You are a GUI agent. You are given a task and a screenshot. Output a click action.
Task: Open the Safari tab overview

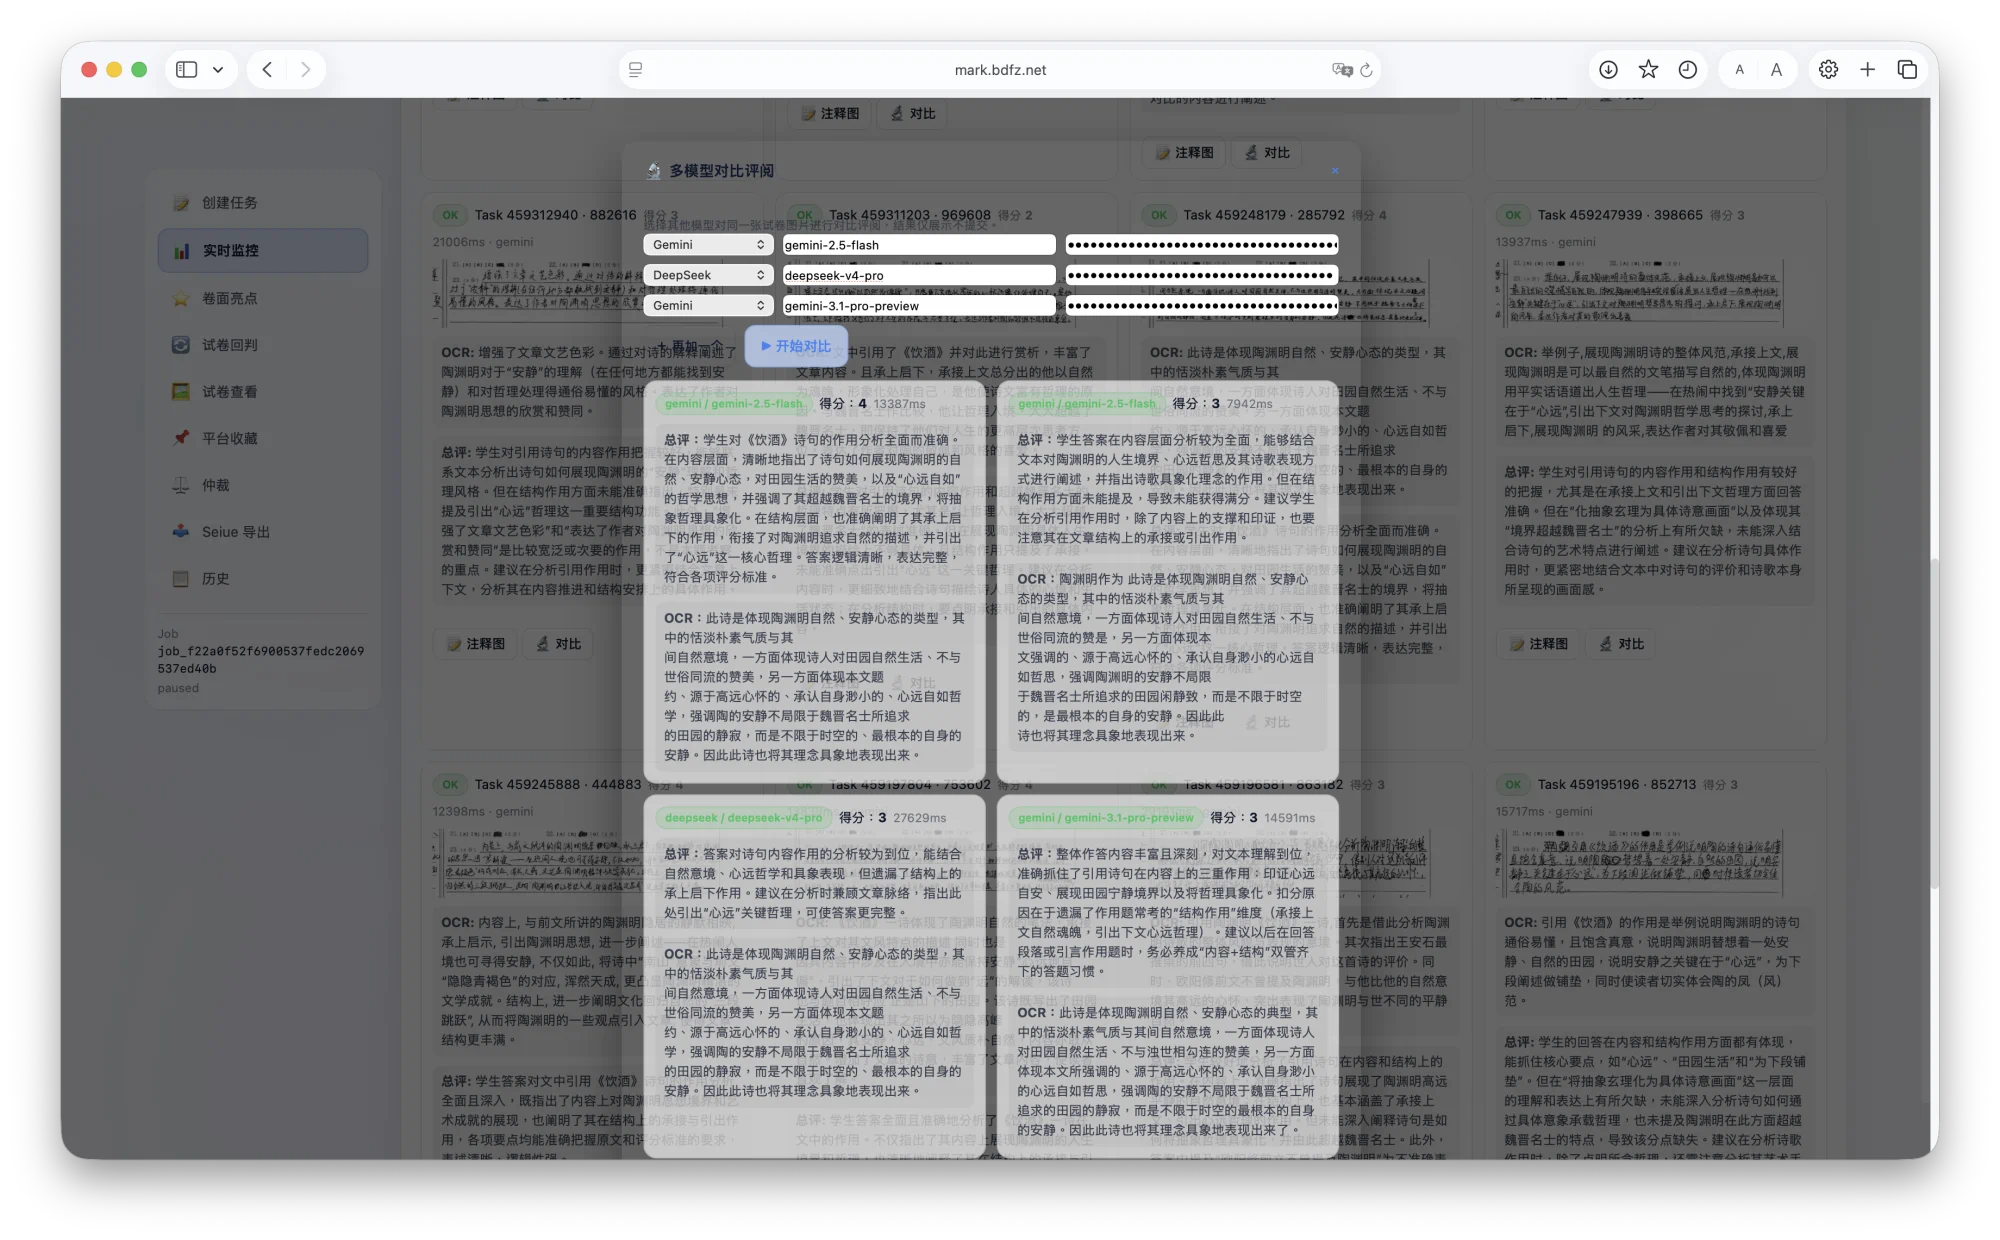1907,69
